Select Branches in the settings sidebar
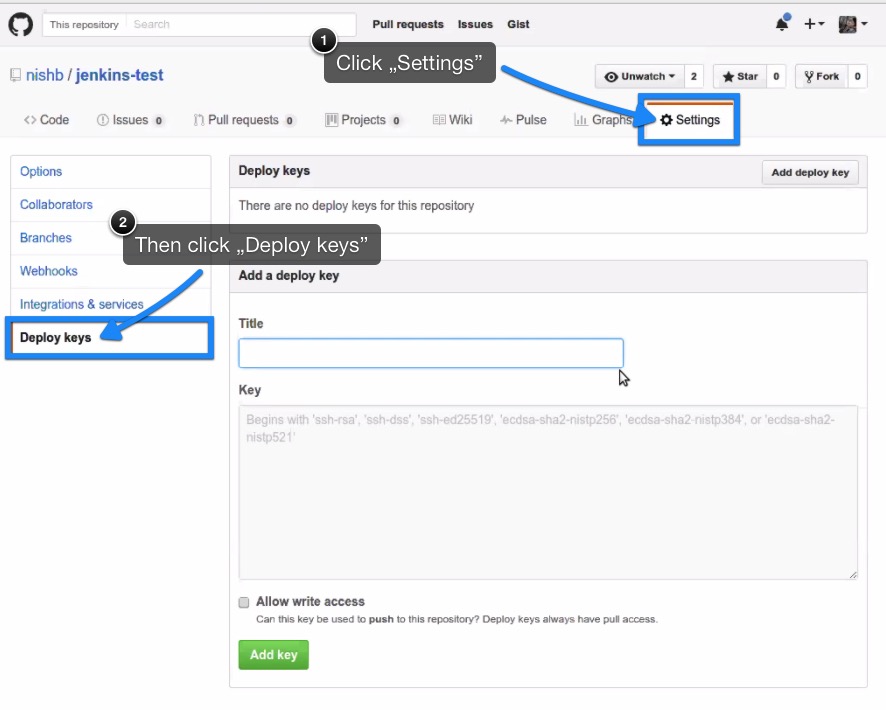This screenshot has width=886, height=710. click(111, 238)
